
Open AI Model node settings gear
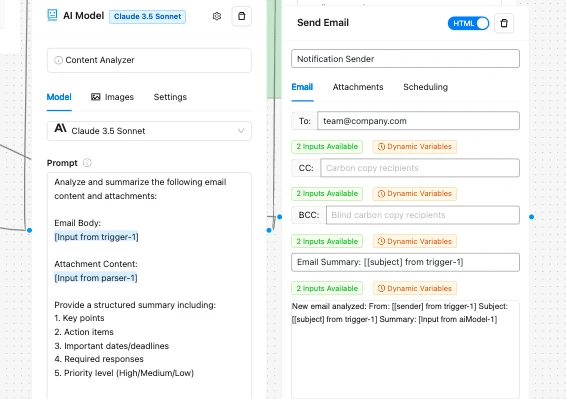click(x=217, y=16)
